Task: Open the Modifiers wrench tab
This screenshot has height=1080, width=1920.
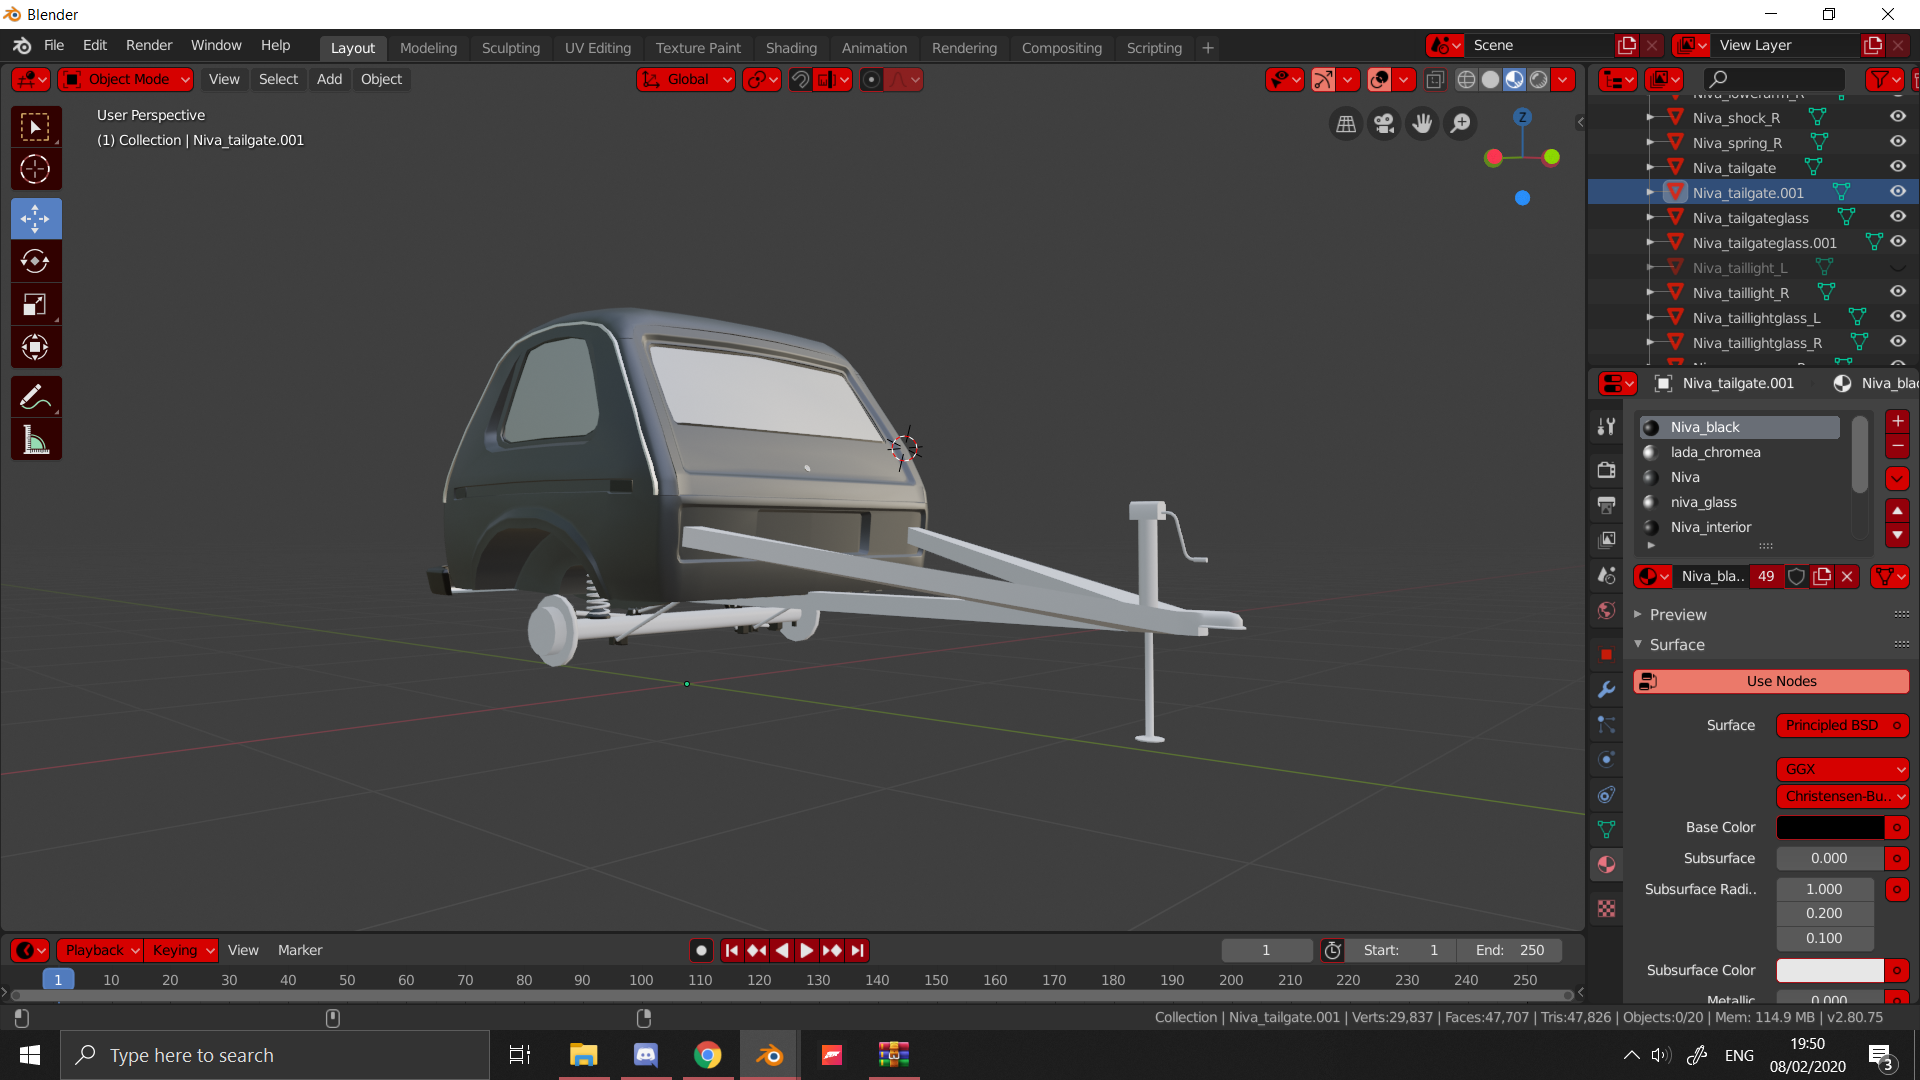Action: tap(1606, 689)
